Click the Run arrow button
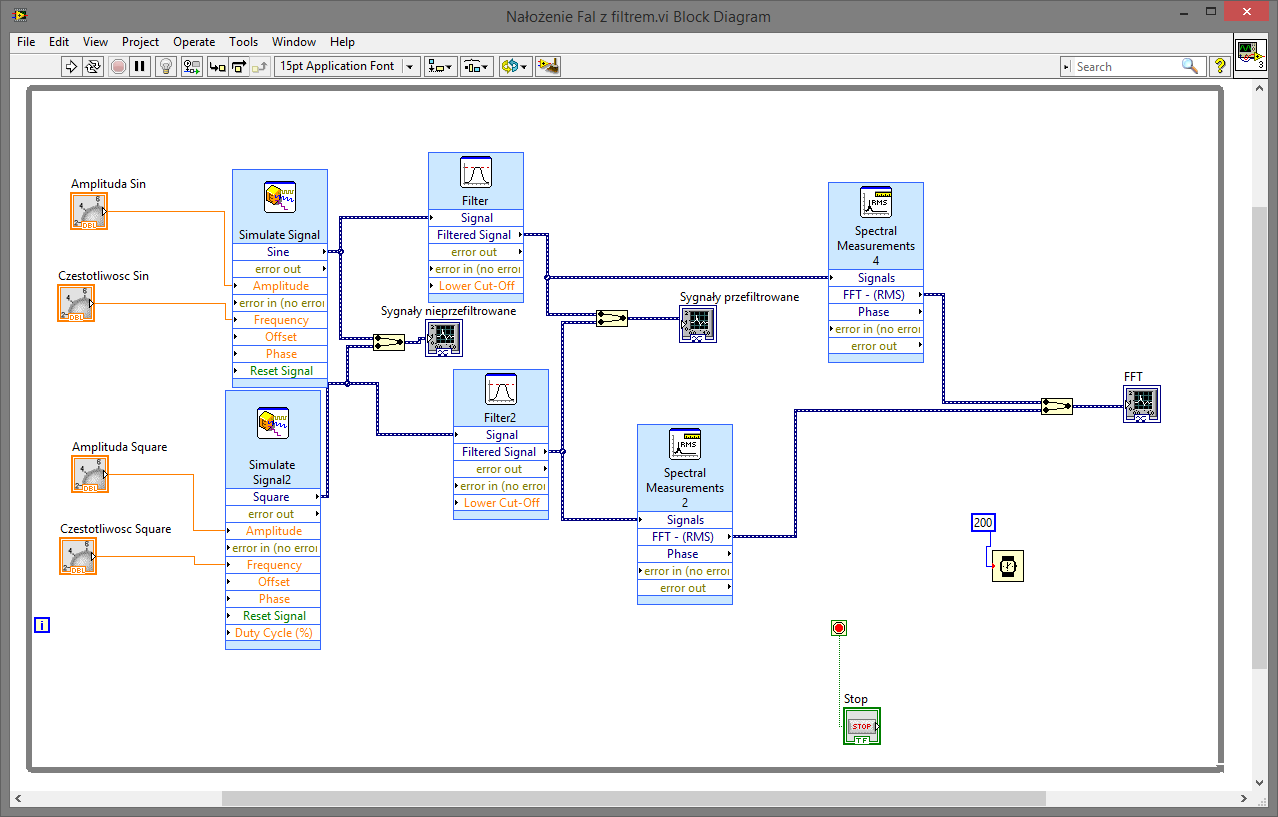This screenshot has width=1278, height=817. pos(71,67)
